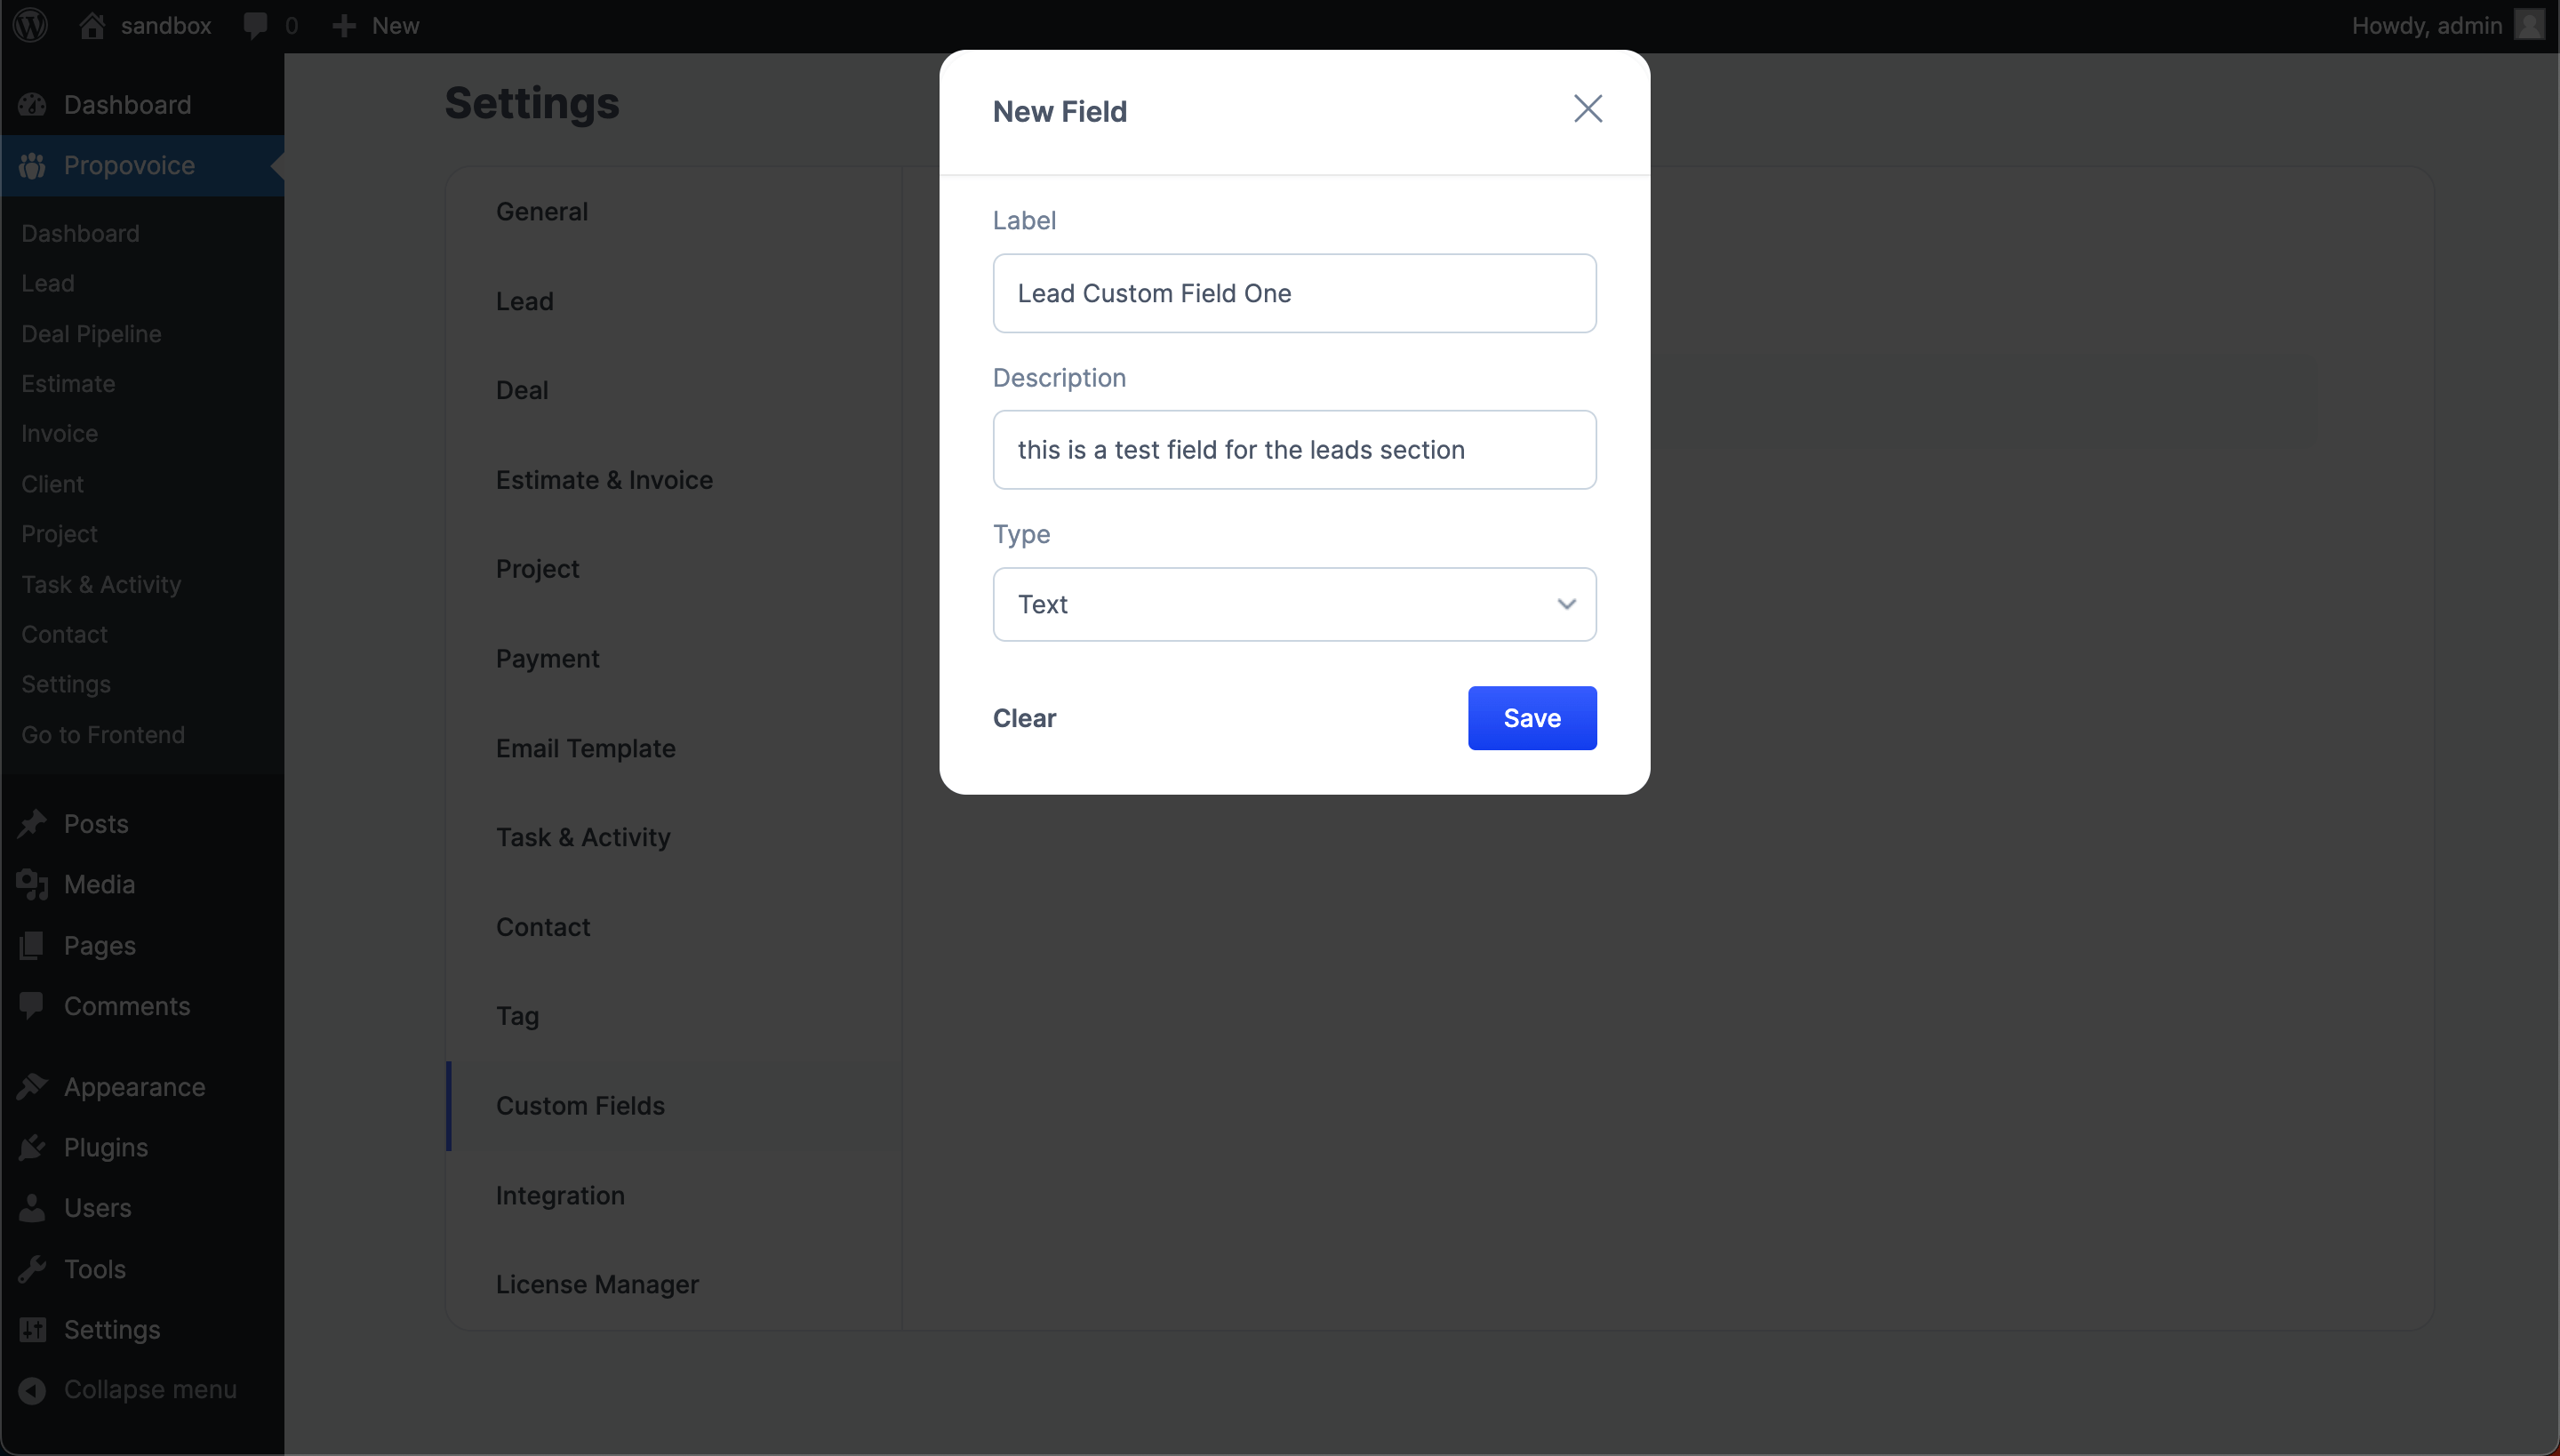2560x1456 pixels.
Task: Click the Propovoice sidebar icon
Action: (32, 164)
